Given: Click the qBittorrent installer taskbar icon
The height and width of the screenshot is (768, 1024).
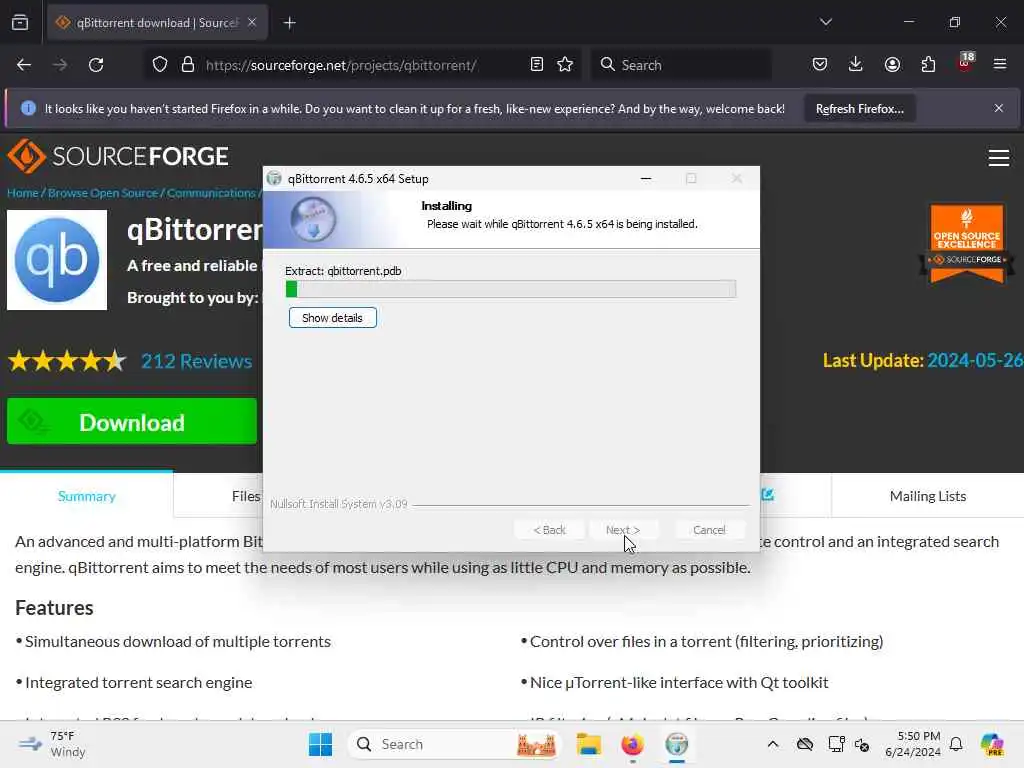Looking at the screenshot, I should (x=677, y=744).
